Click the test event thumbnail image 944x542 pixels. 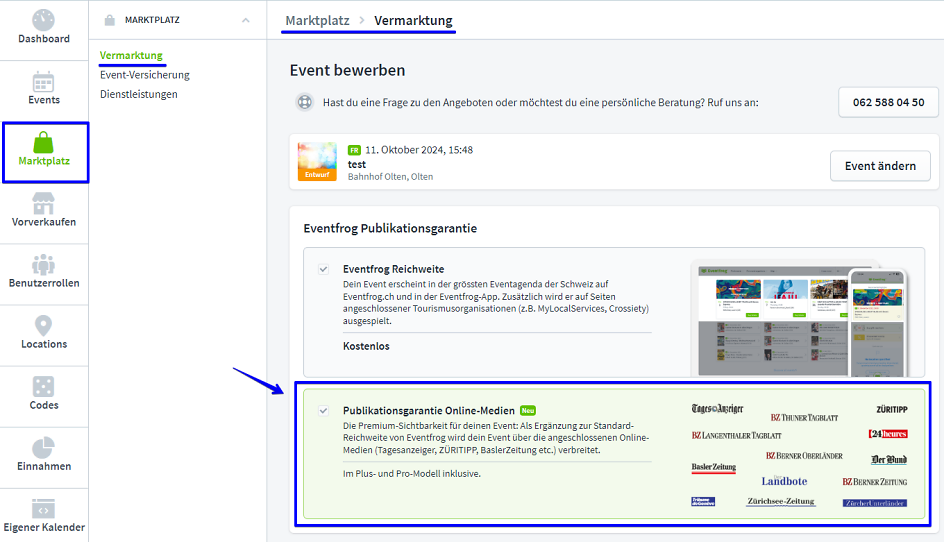[317, 162]
